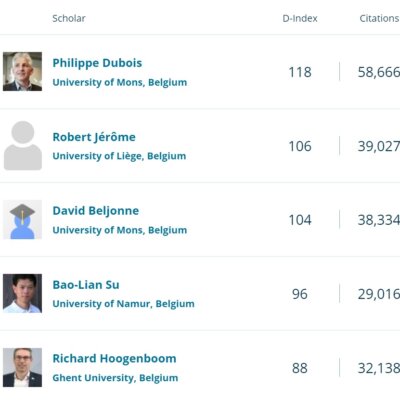Open Richard Hoogenboom scholar page

114,359
